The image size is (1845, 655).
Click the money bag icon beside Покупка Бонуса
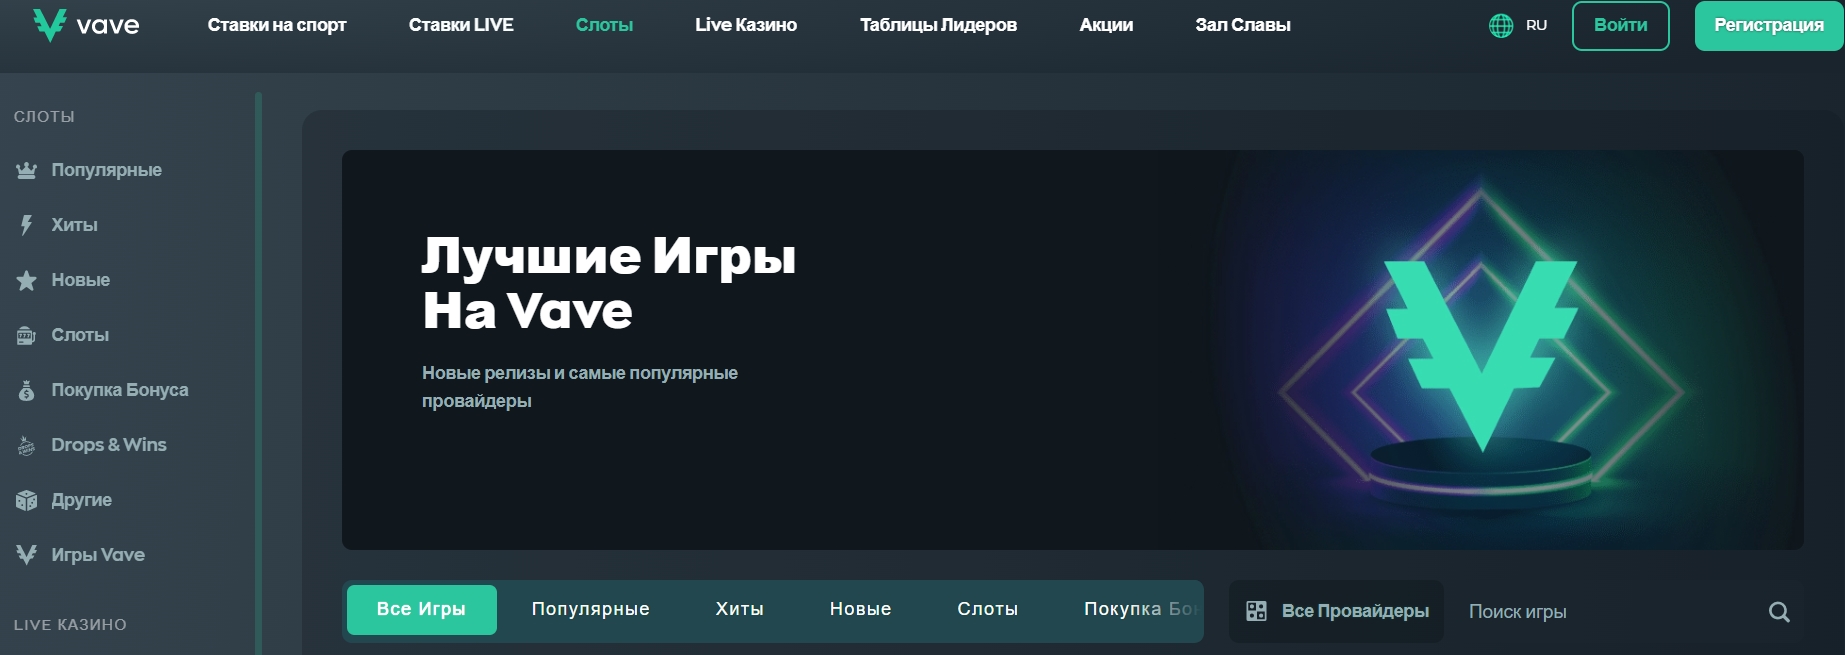(x=27, y=390)
